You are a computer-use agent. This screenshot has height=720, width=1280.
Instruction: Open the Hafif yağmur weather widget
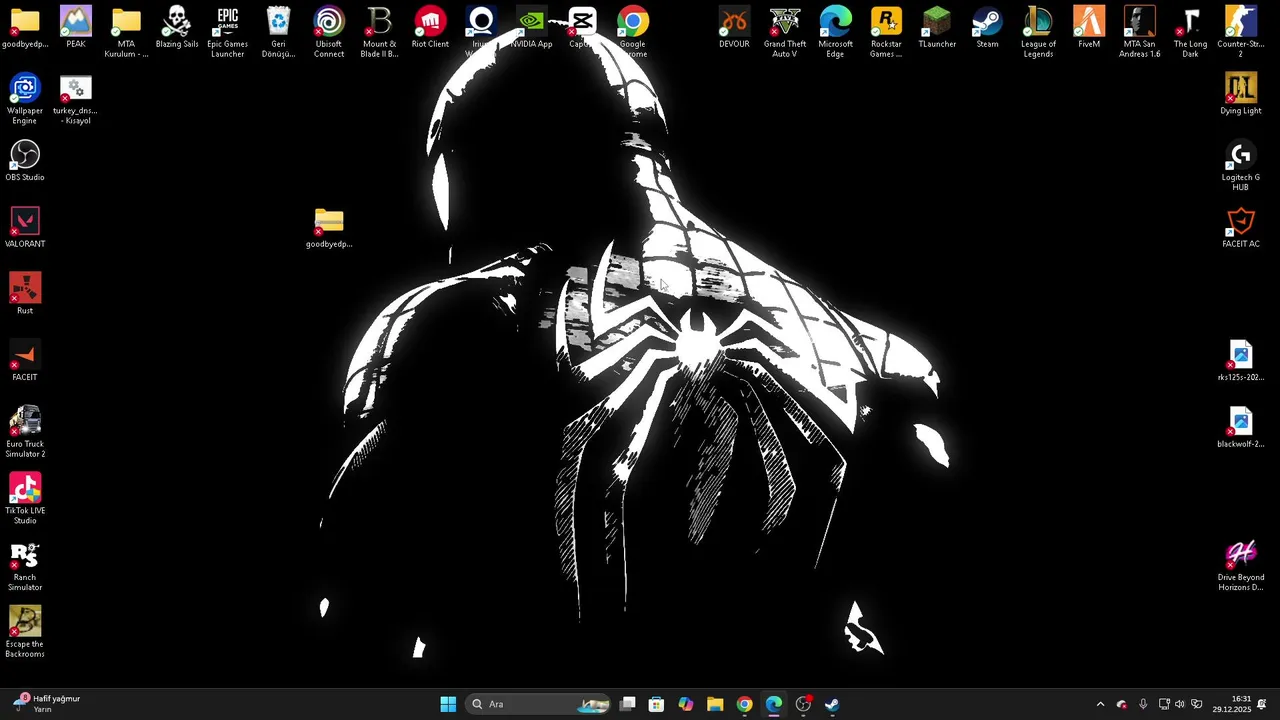pos(46,704)
